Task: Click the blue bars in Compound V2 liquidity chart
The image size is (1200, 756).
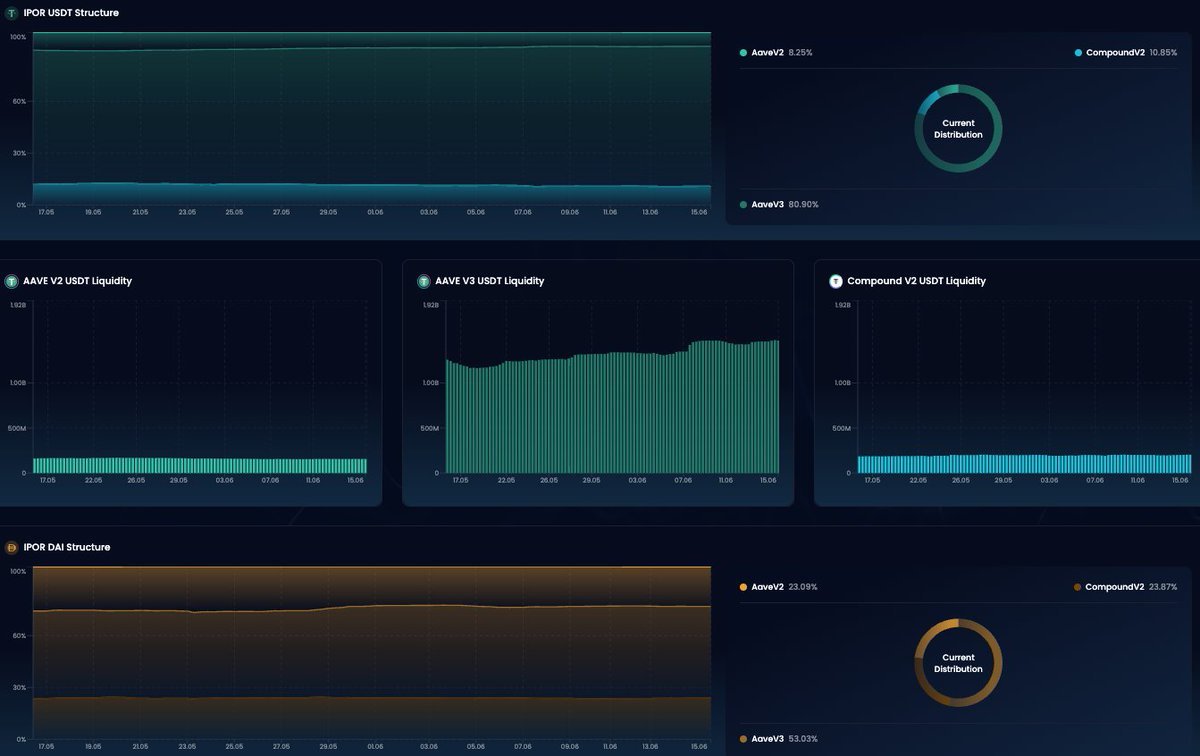Action: click(1024, 464)
